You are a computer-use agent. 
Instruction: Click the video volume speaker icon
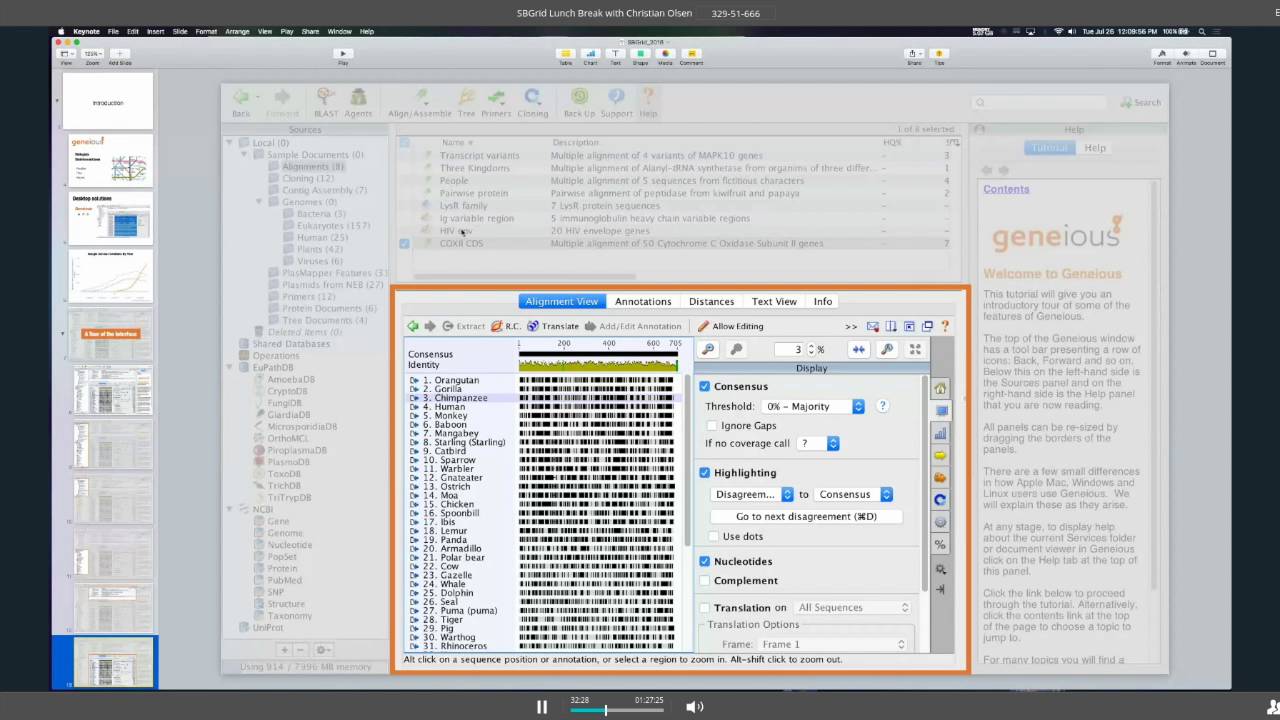point(694,707)
